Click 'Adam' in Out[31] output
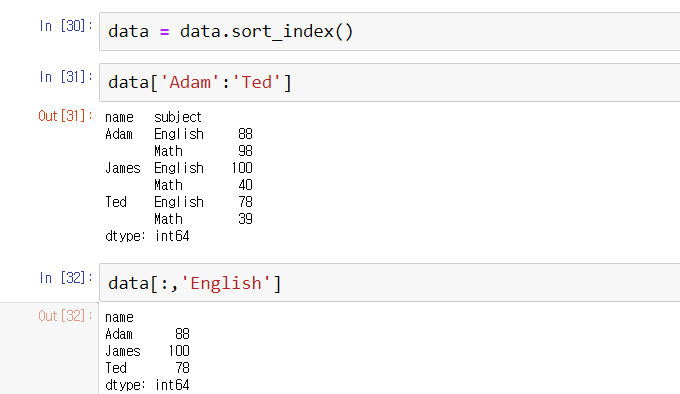Image resolution: width=680 pixels, height=394 pixels. tap(119, 134)
